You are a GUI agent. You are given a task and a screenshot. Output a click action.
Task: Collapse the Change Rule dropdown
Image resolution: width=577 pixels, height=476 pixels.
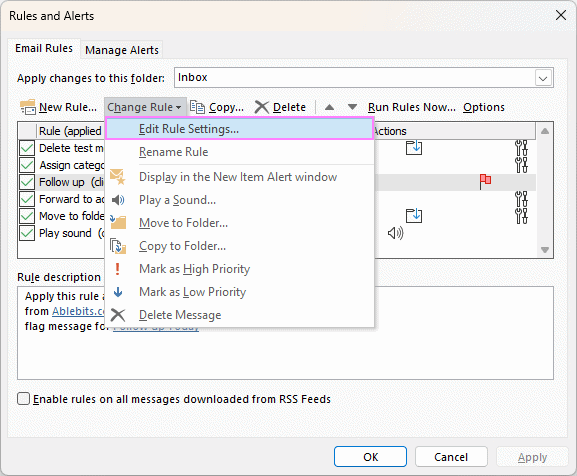click(145, 107)
